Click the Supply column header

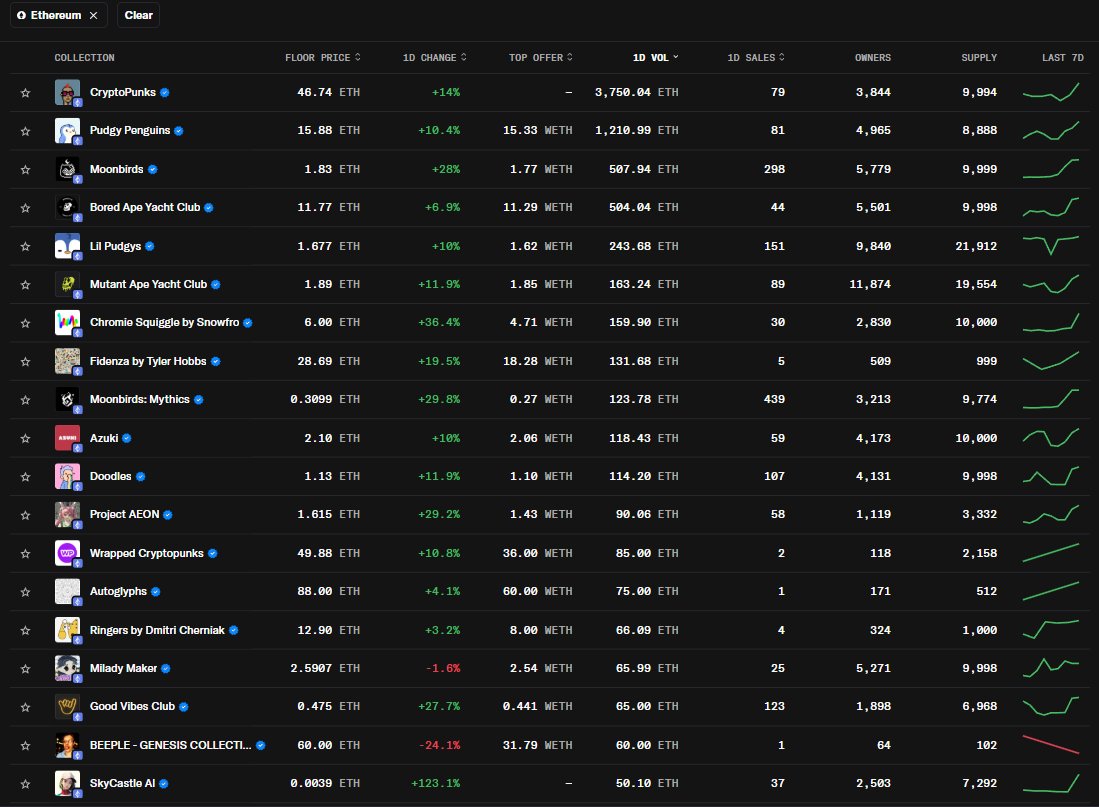tap(979, 57)
